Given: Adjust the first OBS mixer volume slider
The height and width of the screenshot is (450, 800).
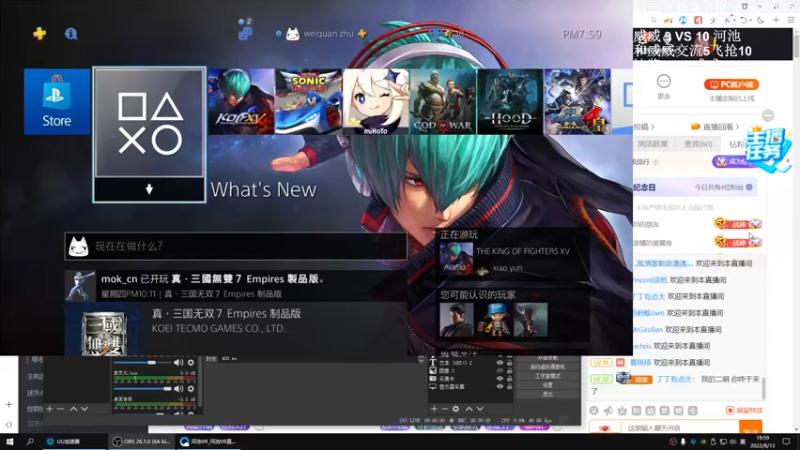Looking at the screenshot, I should pos(142,362).
